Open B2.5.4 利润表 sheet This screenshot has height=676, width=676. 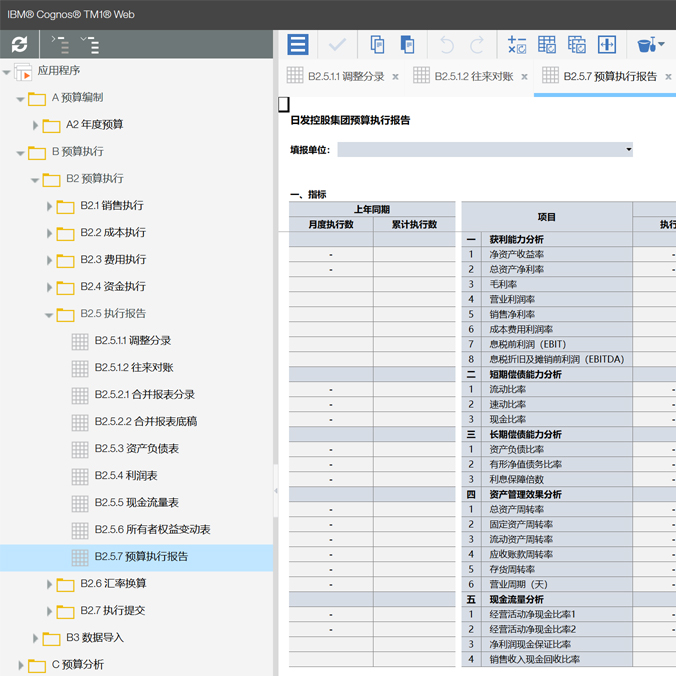(125, 476)
